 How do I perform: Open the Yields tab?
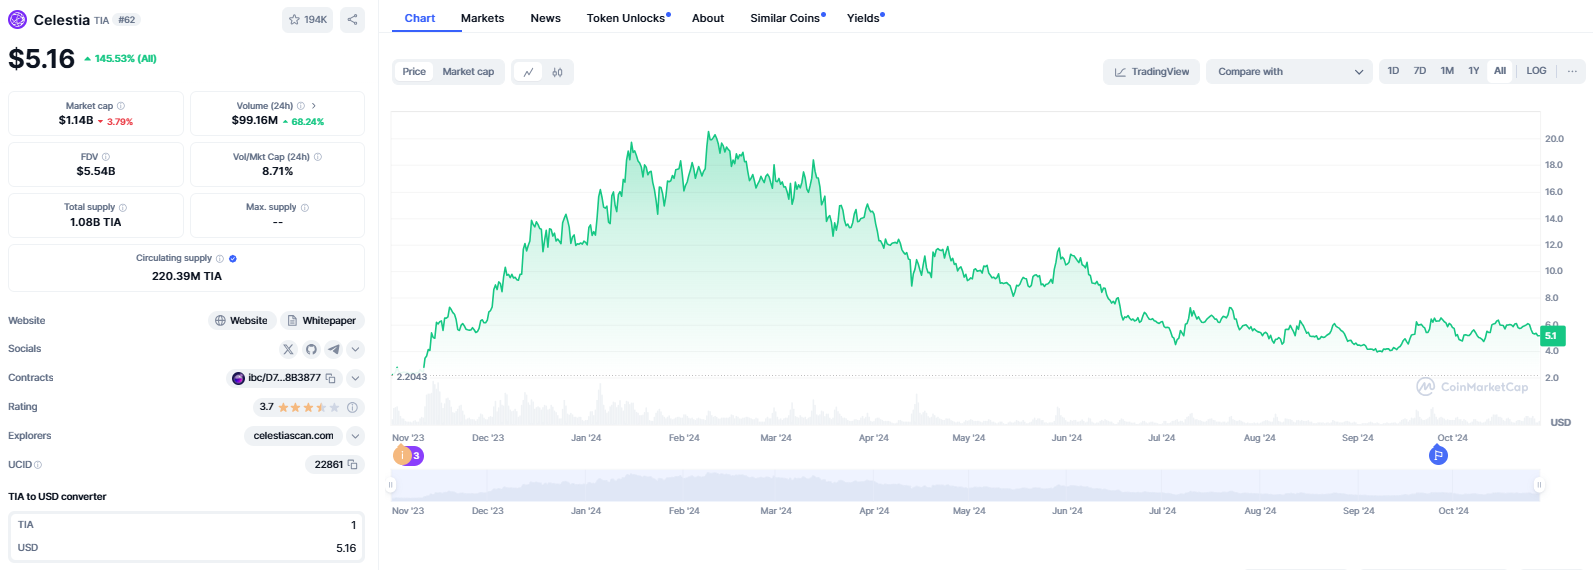(x=865, y=18)
